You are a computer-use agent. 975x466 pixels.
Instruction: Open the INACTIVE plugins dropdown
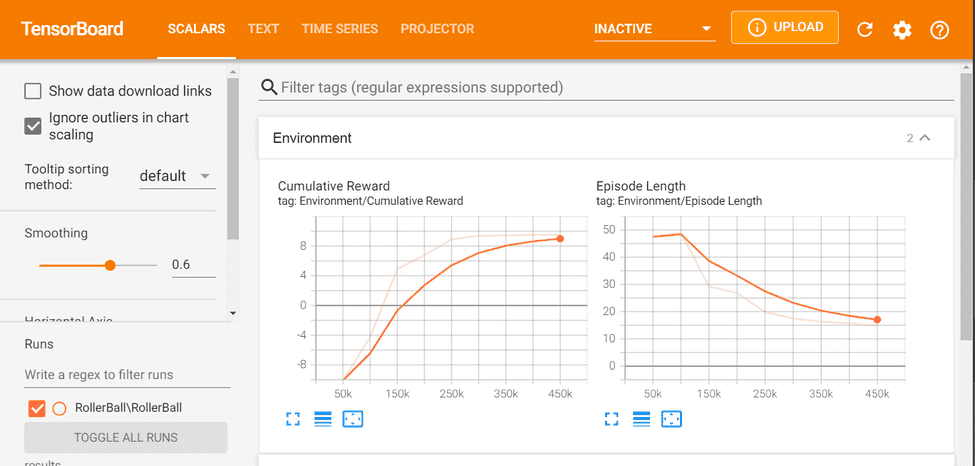(652, 29)
